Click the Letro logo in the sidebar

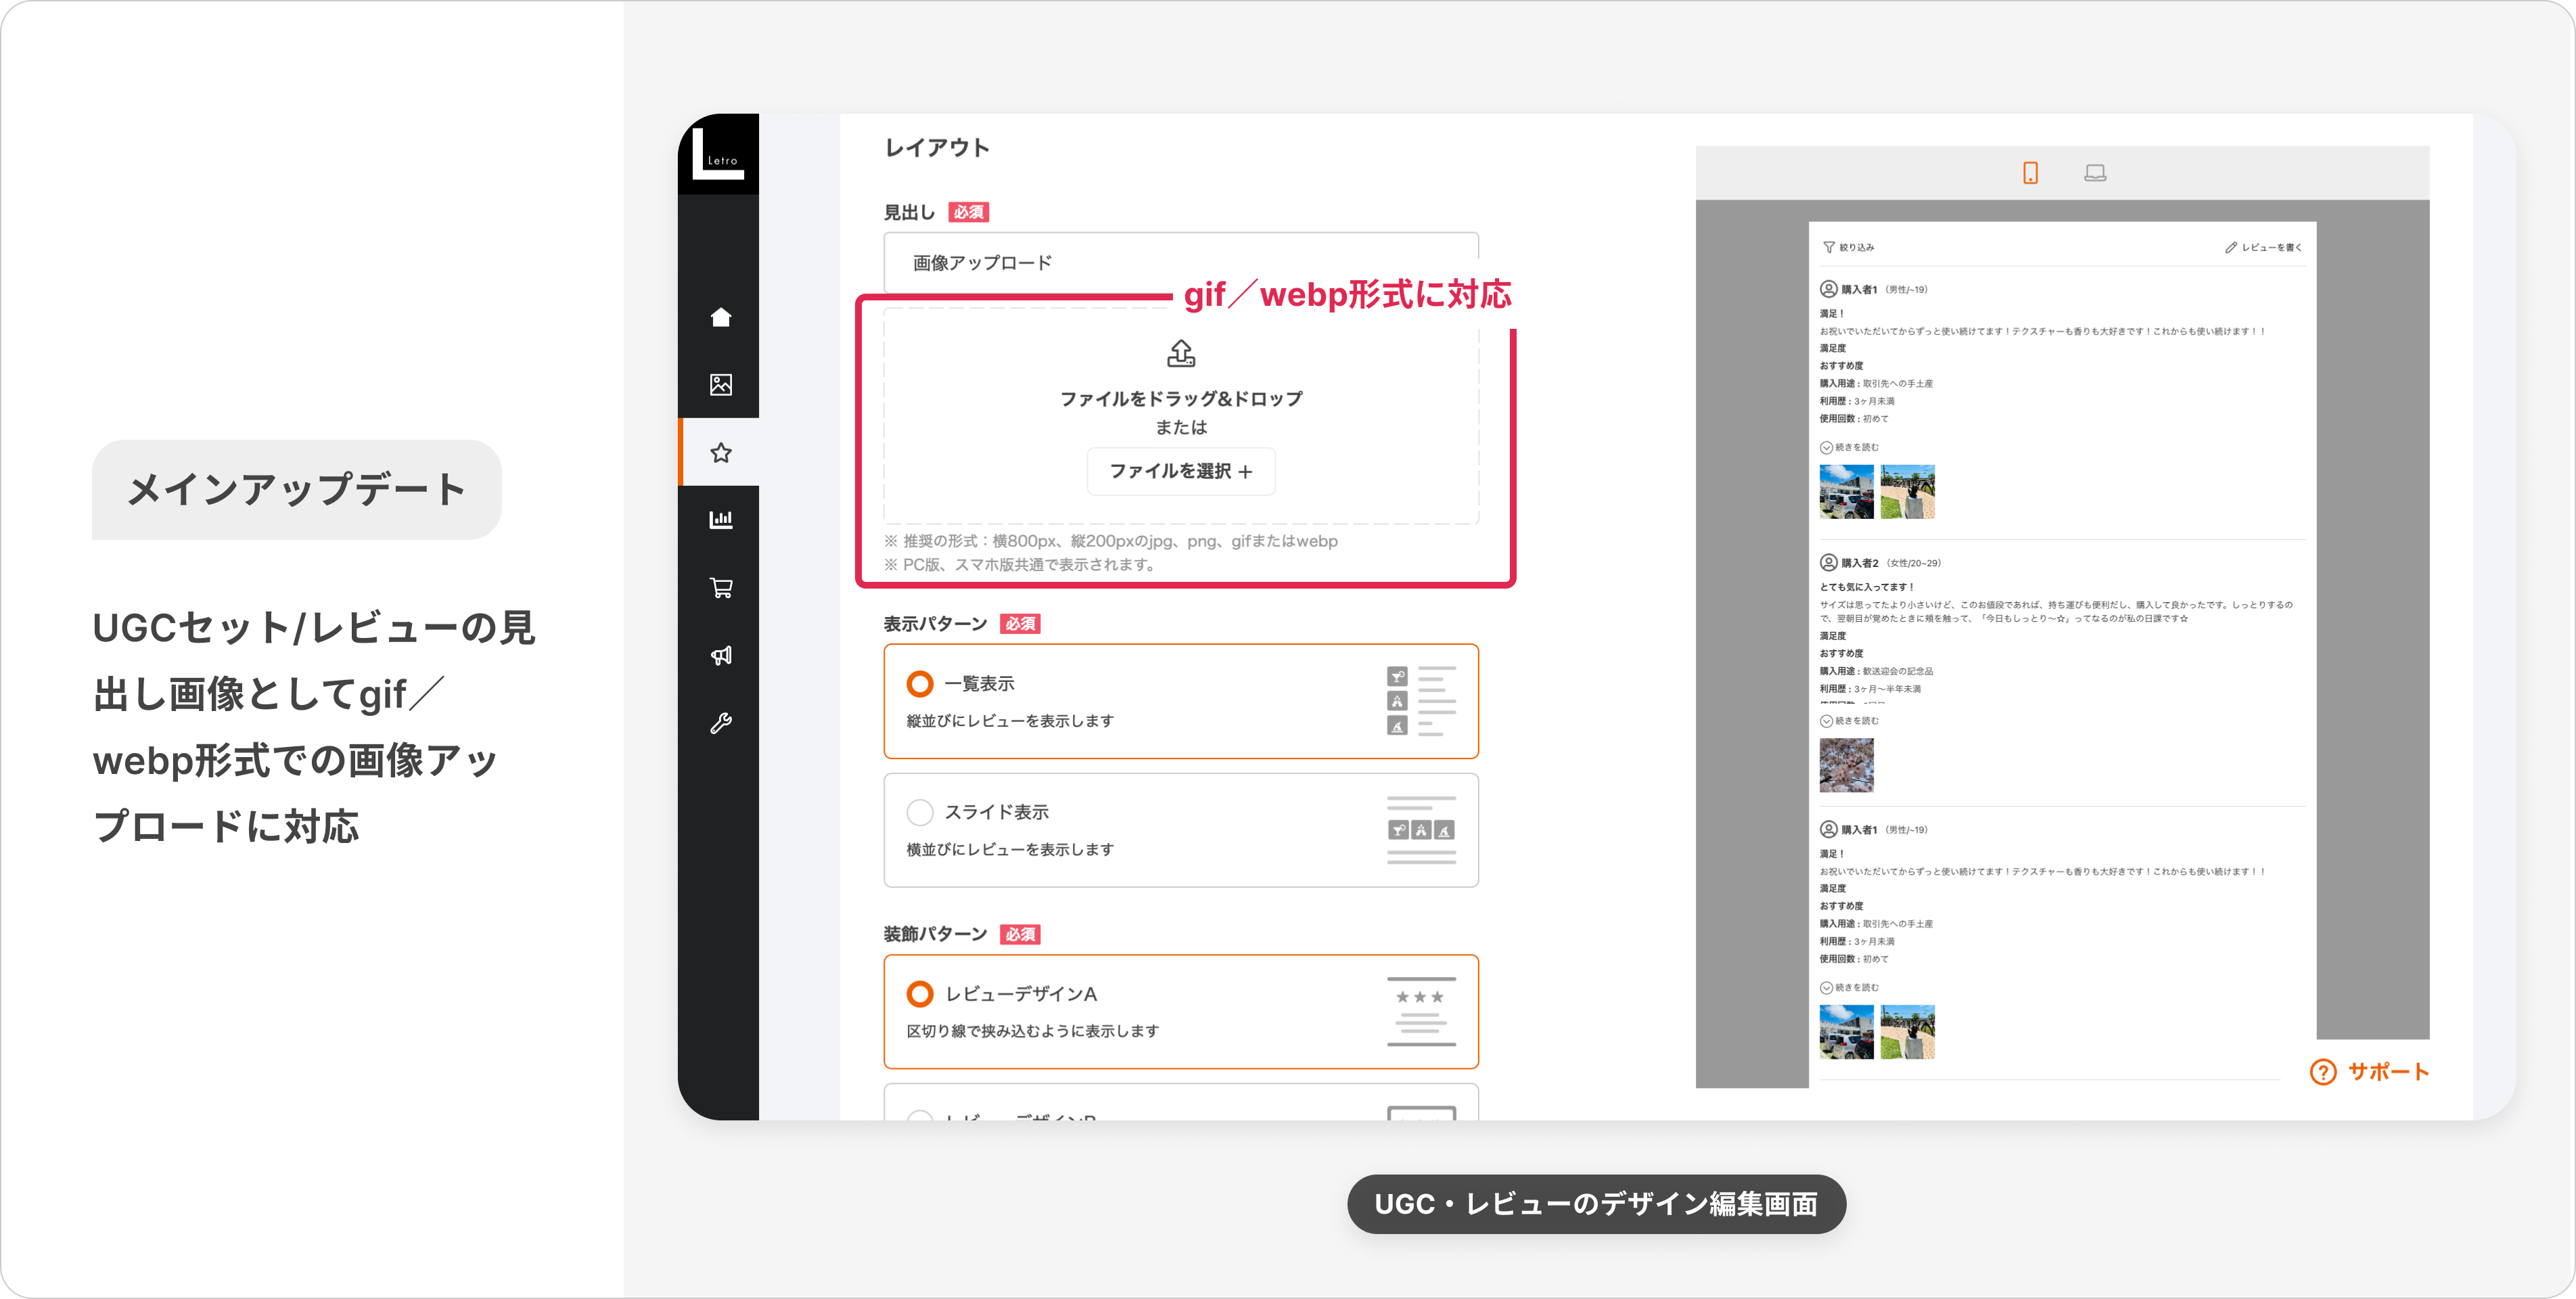click(x=718, y=155)
